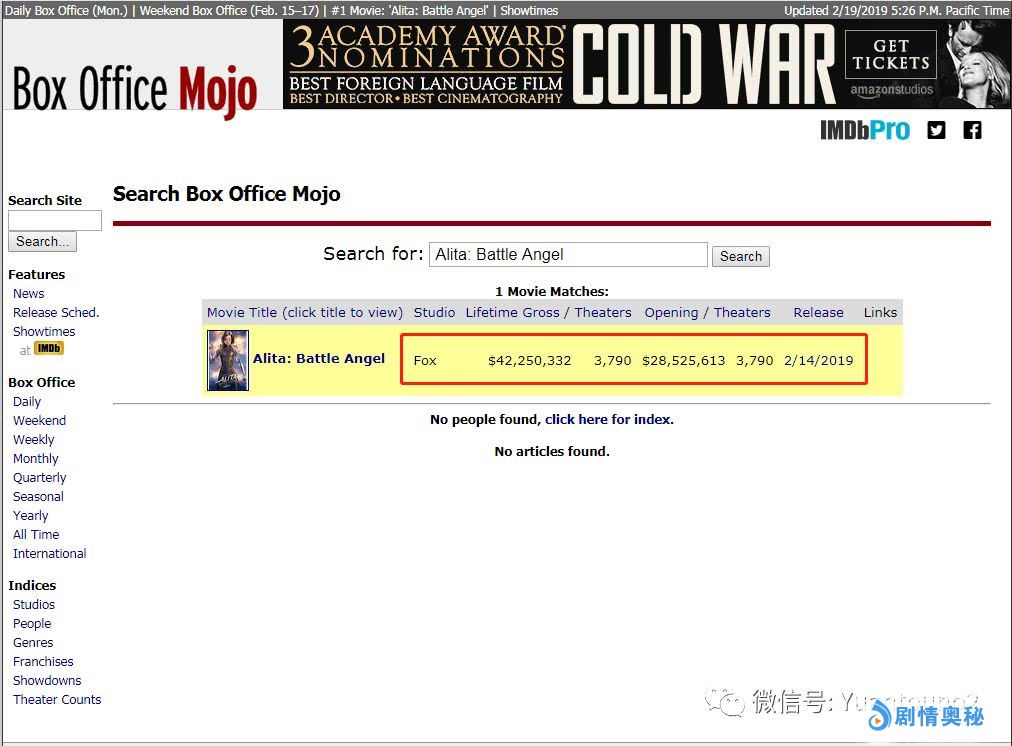This screenshot has height=746, width=1012.
Task: Open the IMDbPro logo link
Action: 865,130
